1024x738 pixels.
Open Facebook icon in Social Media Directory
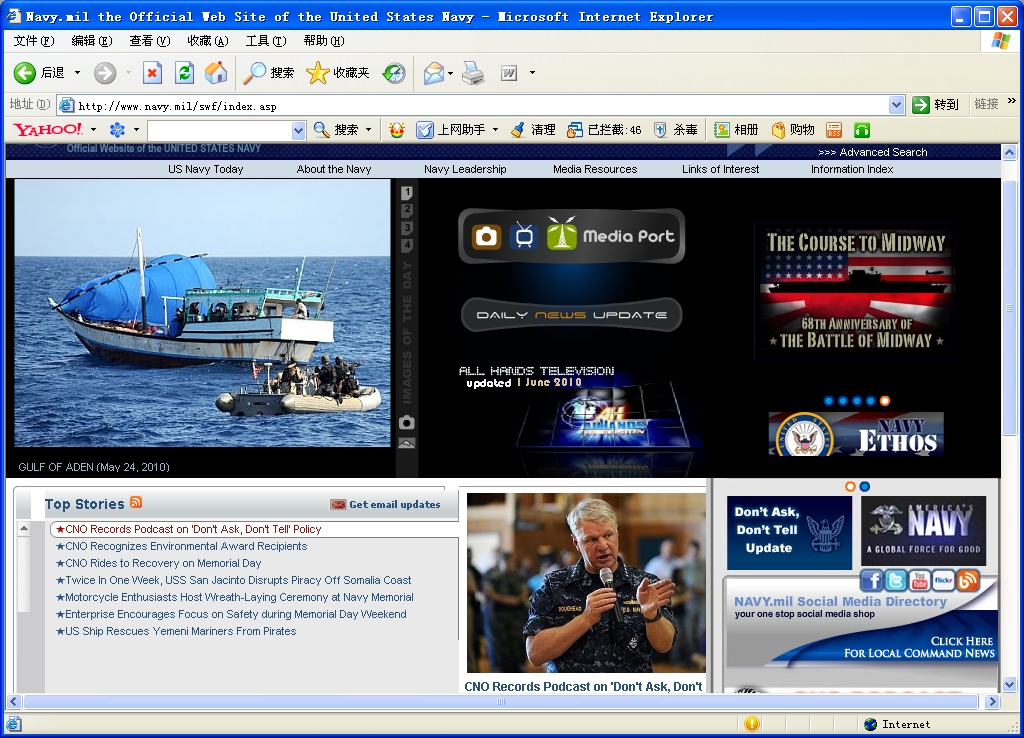tap(872, 580)
